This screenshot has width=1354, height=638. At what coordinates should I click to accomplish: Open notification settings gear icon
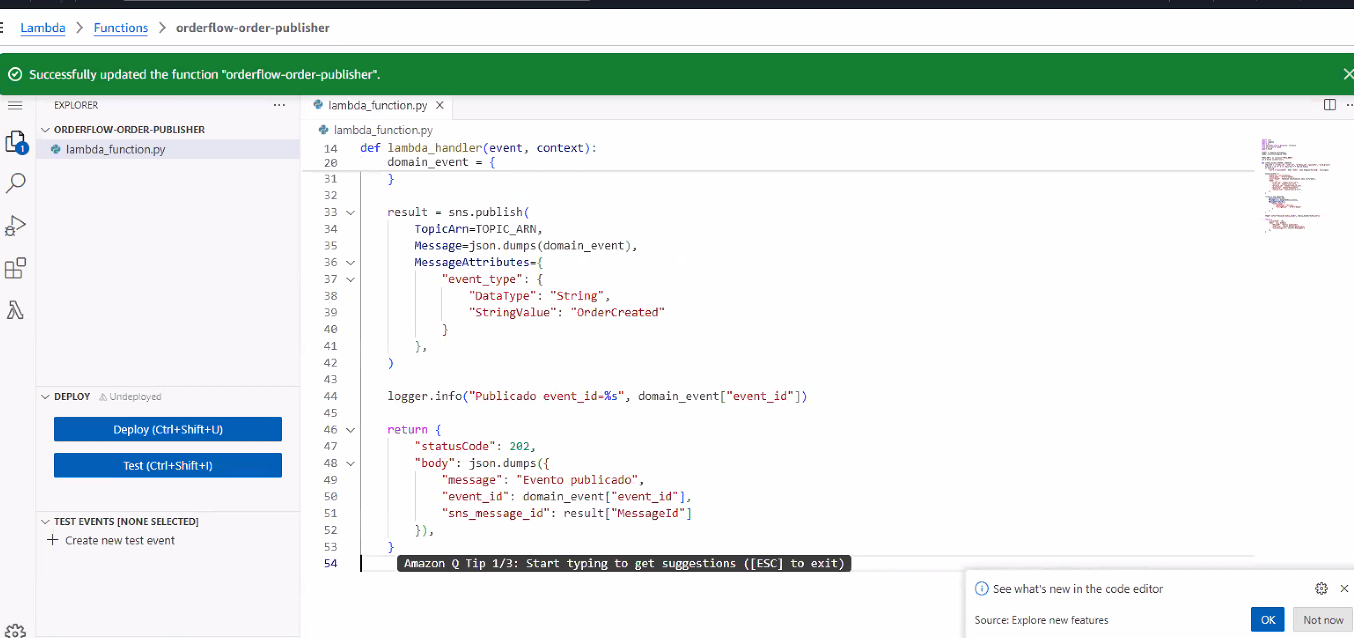[1321, 589]
